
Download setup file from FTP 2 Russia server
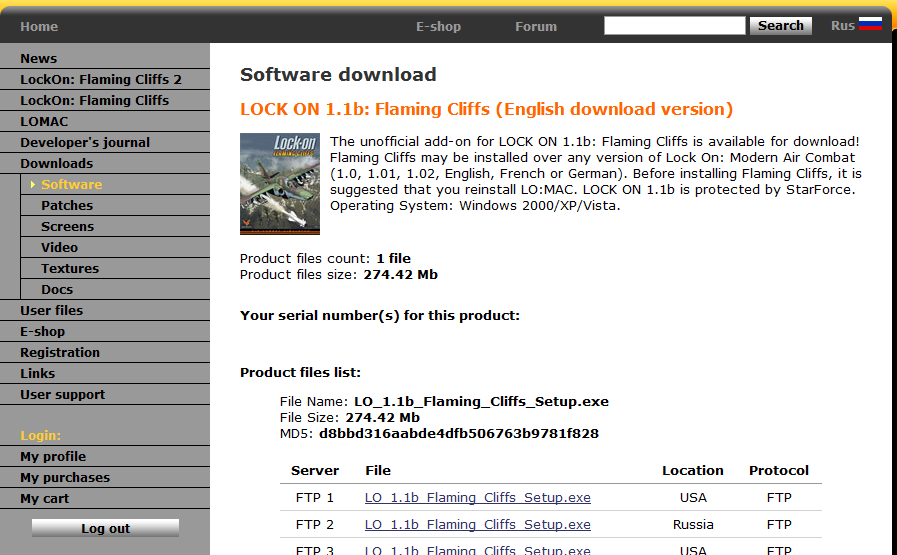click(x=478, y=525)
